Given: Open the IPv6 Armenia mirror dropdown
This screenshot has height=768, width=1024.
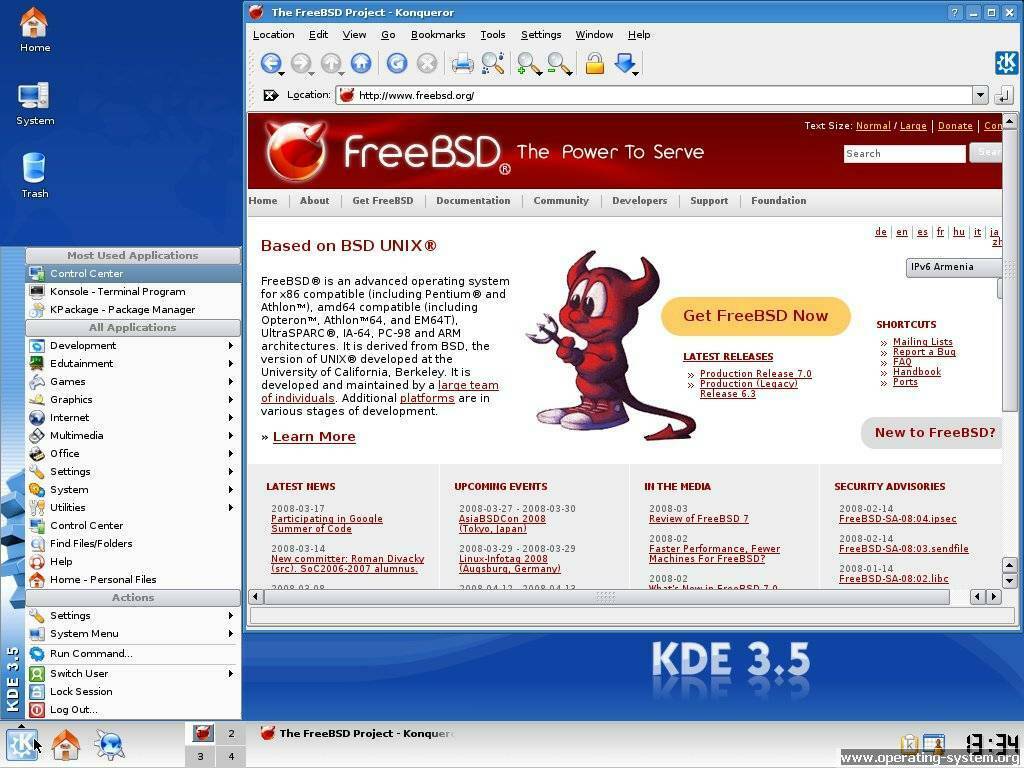Looking at the screenshot, I should (x=954, y=267).
